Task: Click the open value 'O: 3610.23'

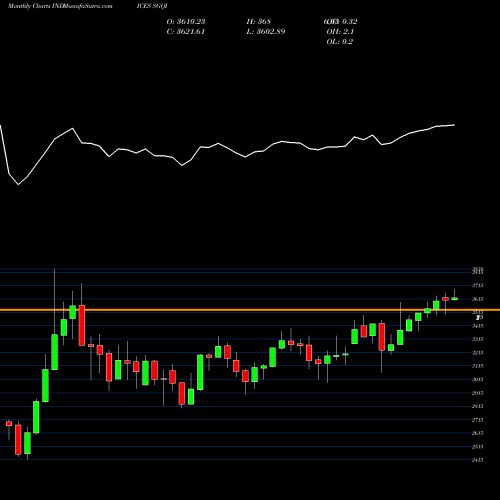Action: tap(186, 22)
